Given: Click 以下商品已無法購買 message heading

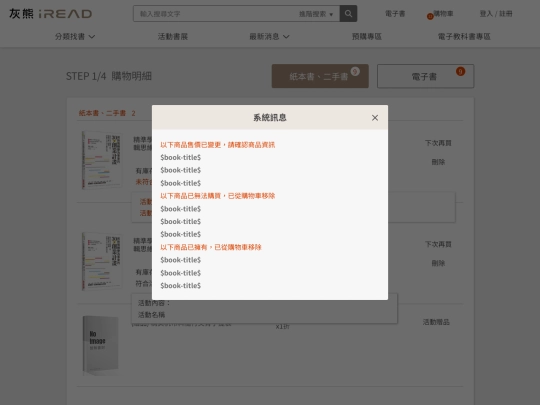Looking at the screenshot, I should (x=218, y=196).
